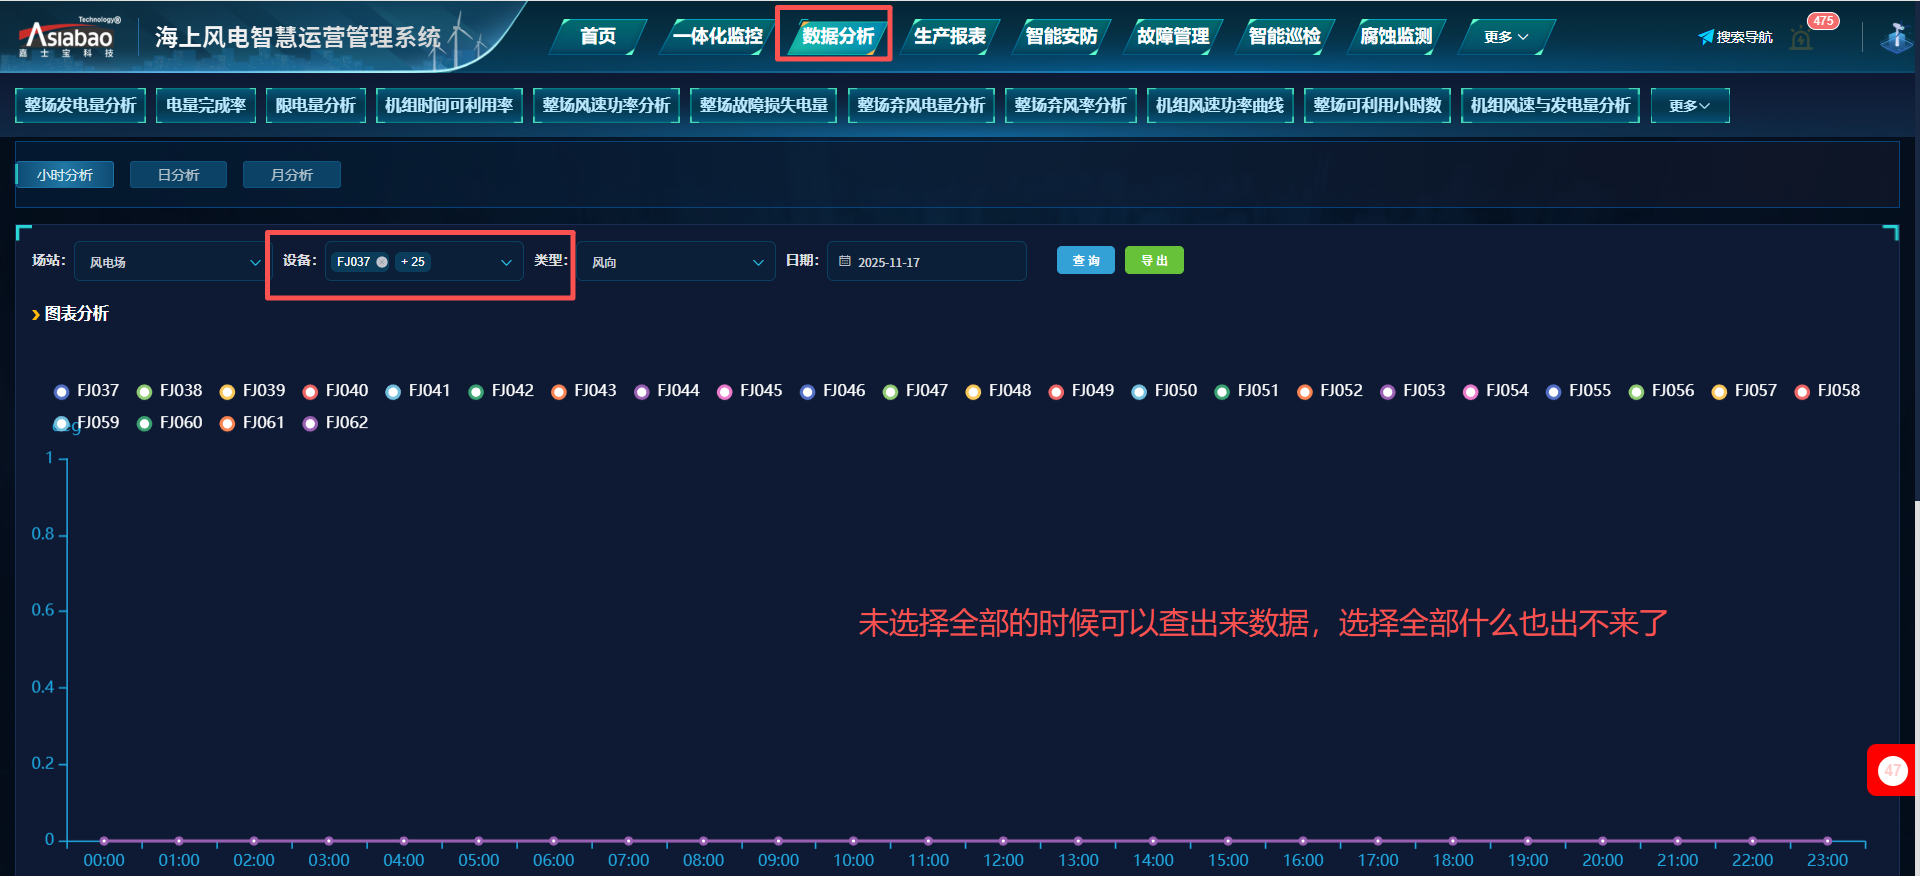Click the Asiabao logo
The image size is (1920, 876).
(x=67, y=38)
